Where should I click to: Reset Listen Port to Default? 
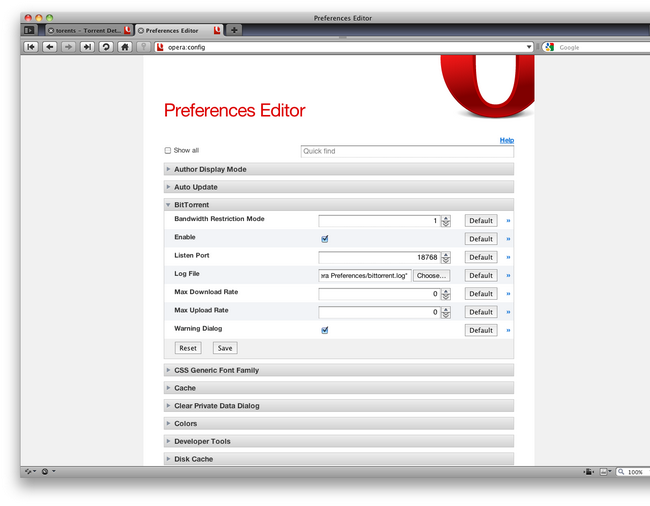[481, 257]
